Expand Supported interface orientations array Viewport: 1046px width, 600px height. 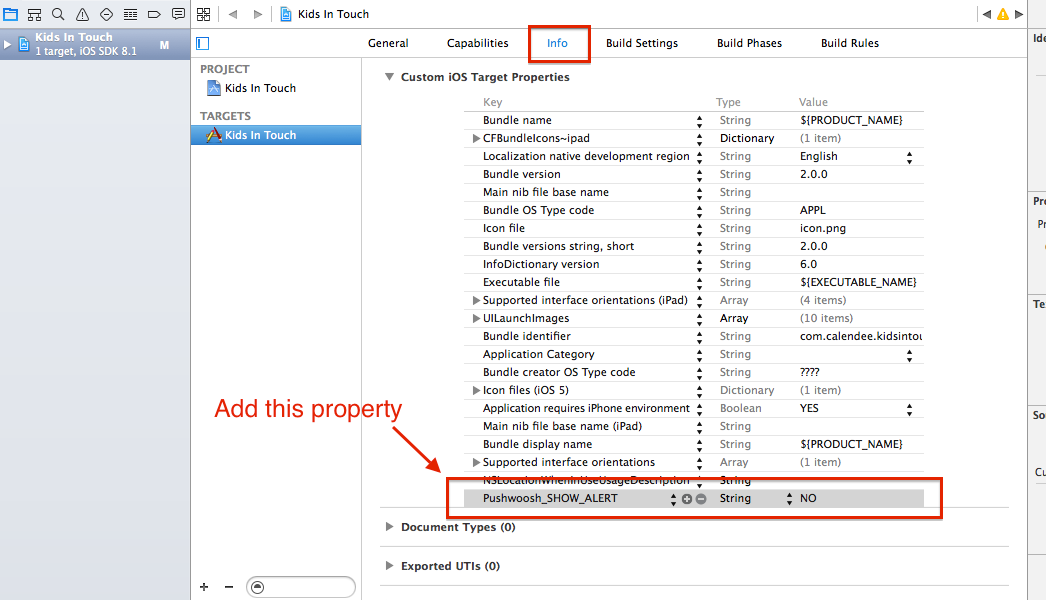click(476, 463)
